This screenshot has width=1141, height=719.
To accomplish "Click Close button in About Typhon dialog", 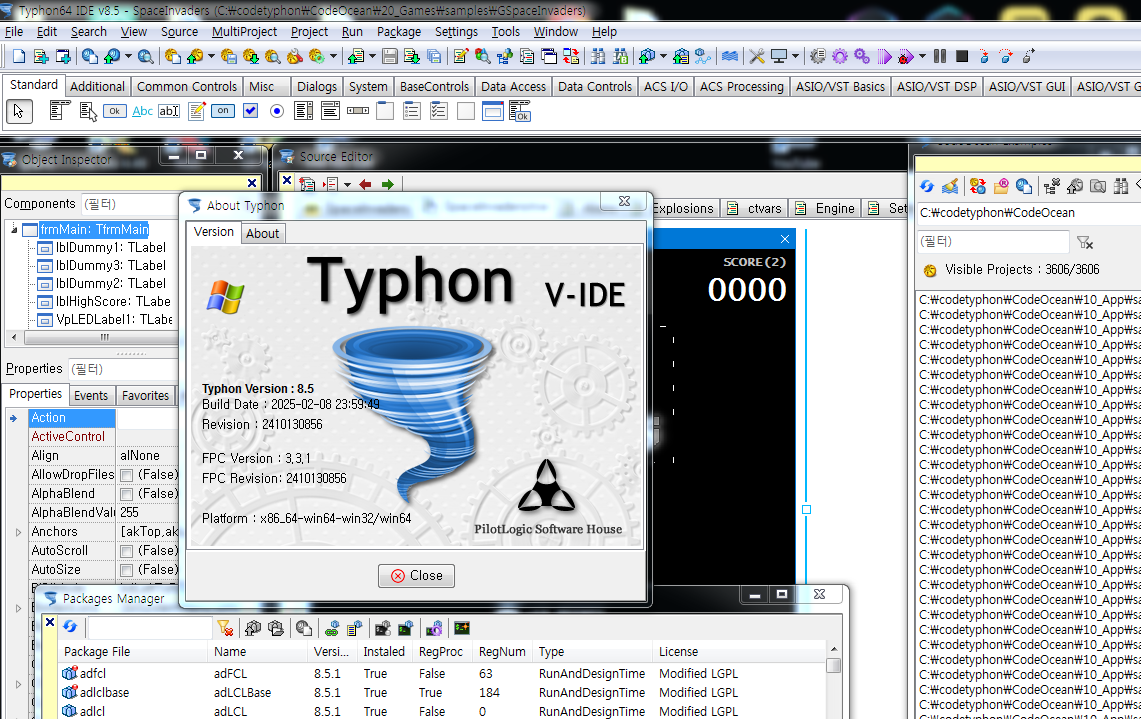I will point(416,576).
